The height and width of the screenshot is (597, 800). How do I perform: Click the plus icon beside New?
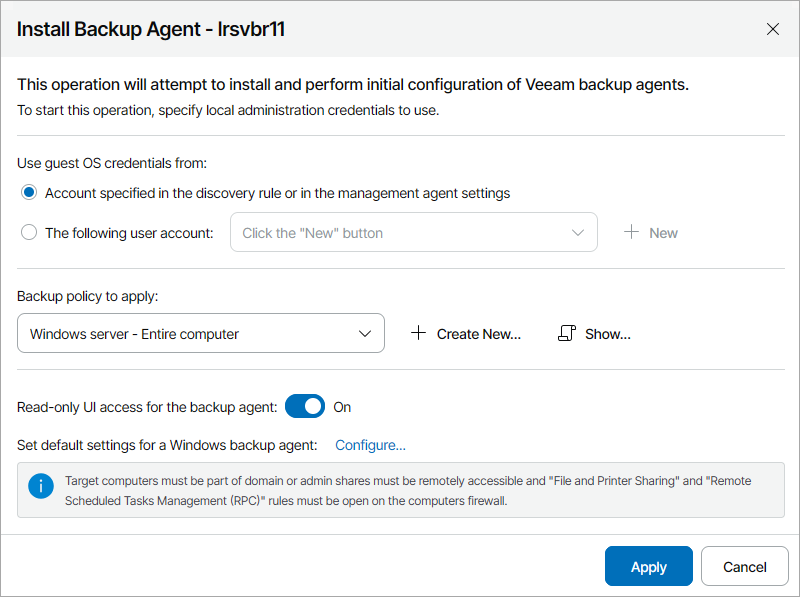[x=631, y=233]
